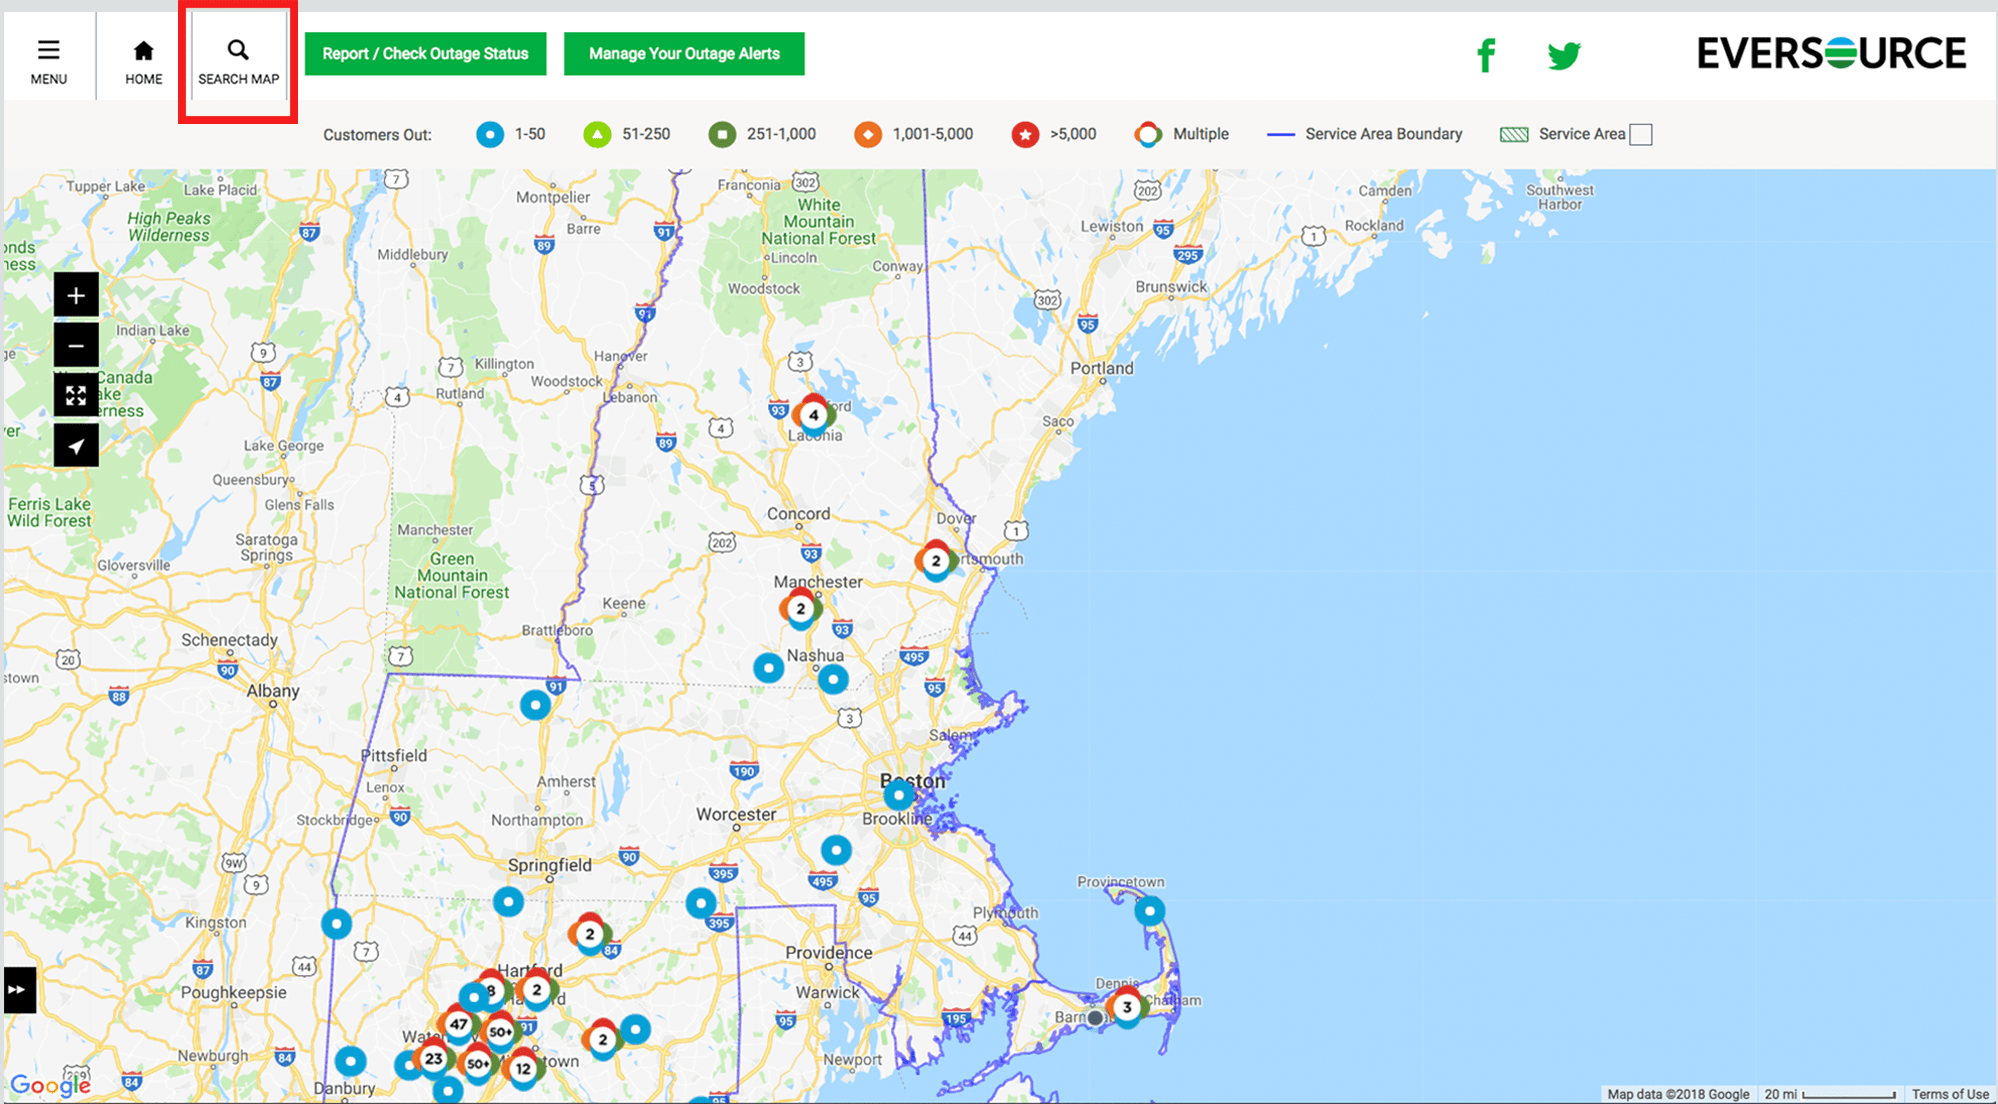Enter fullscreen map view
Screen dimensions: 1998x1104
click(x=75, y=395)
